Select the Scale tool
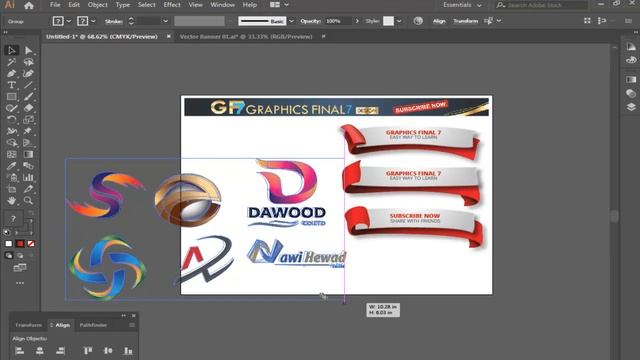The image size is (640, 360). point(28,120)
